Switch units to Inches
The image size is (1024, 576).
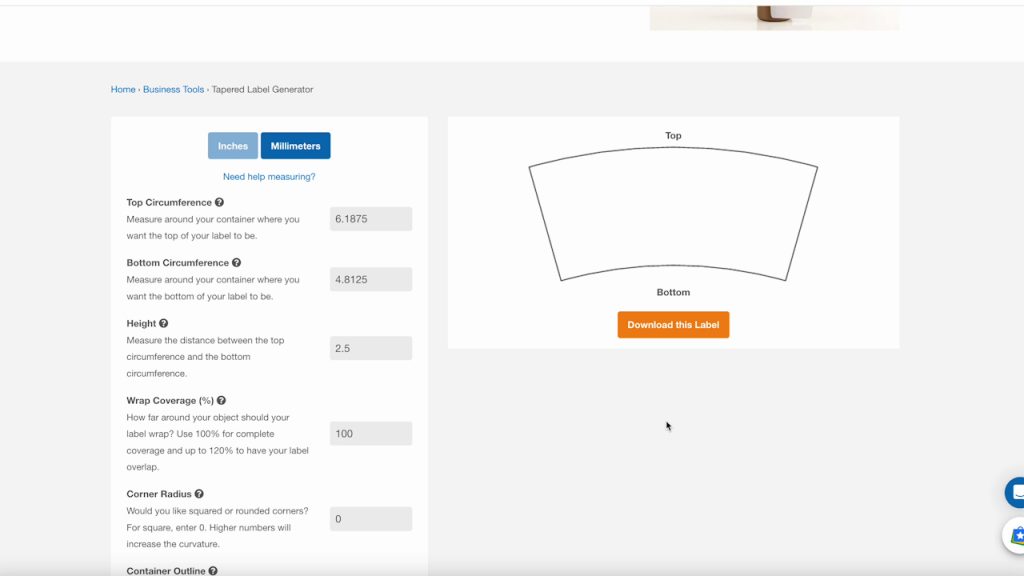coord(233,146)
